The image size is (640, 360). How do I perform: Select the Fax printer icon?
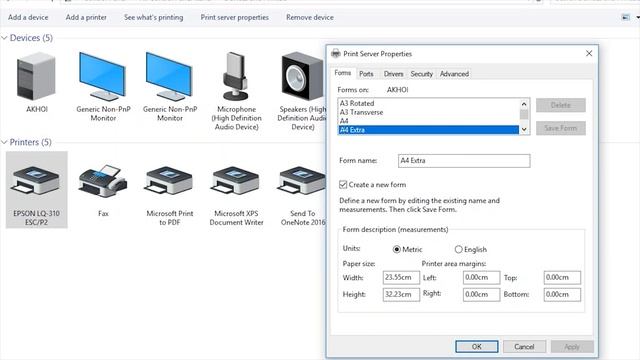(103, 182)
